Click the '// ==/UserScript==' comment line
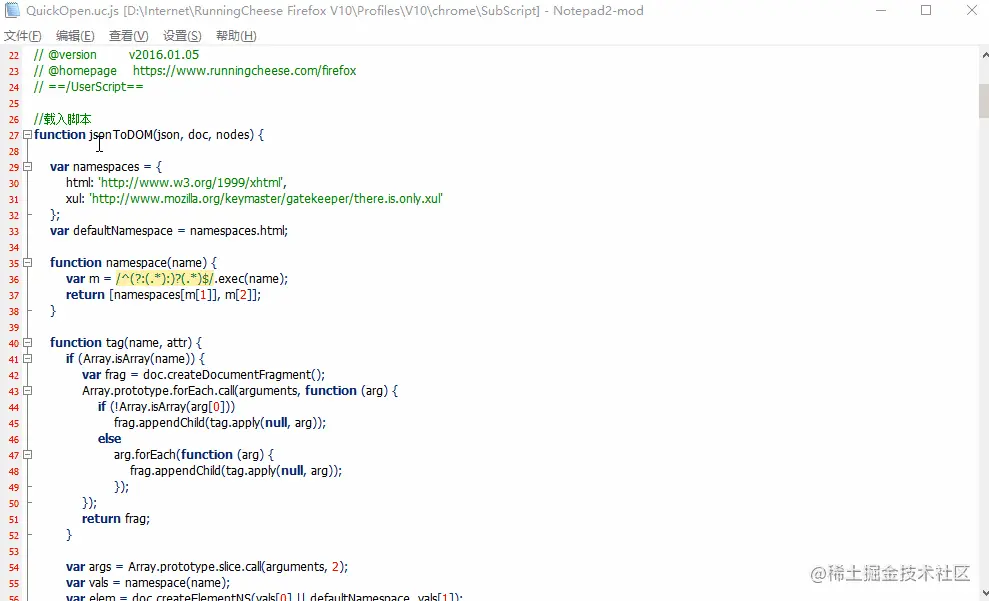The width and height of the screenshot is (989, 601). [x=89, y=87]
